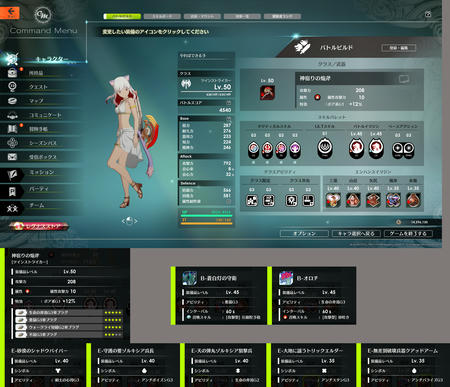Click the feather flag icon beside ミッション
The image size is (450, 387).
click(x=12, y=175)
